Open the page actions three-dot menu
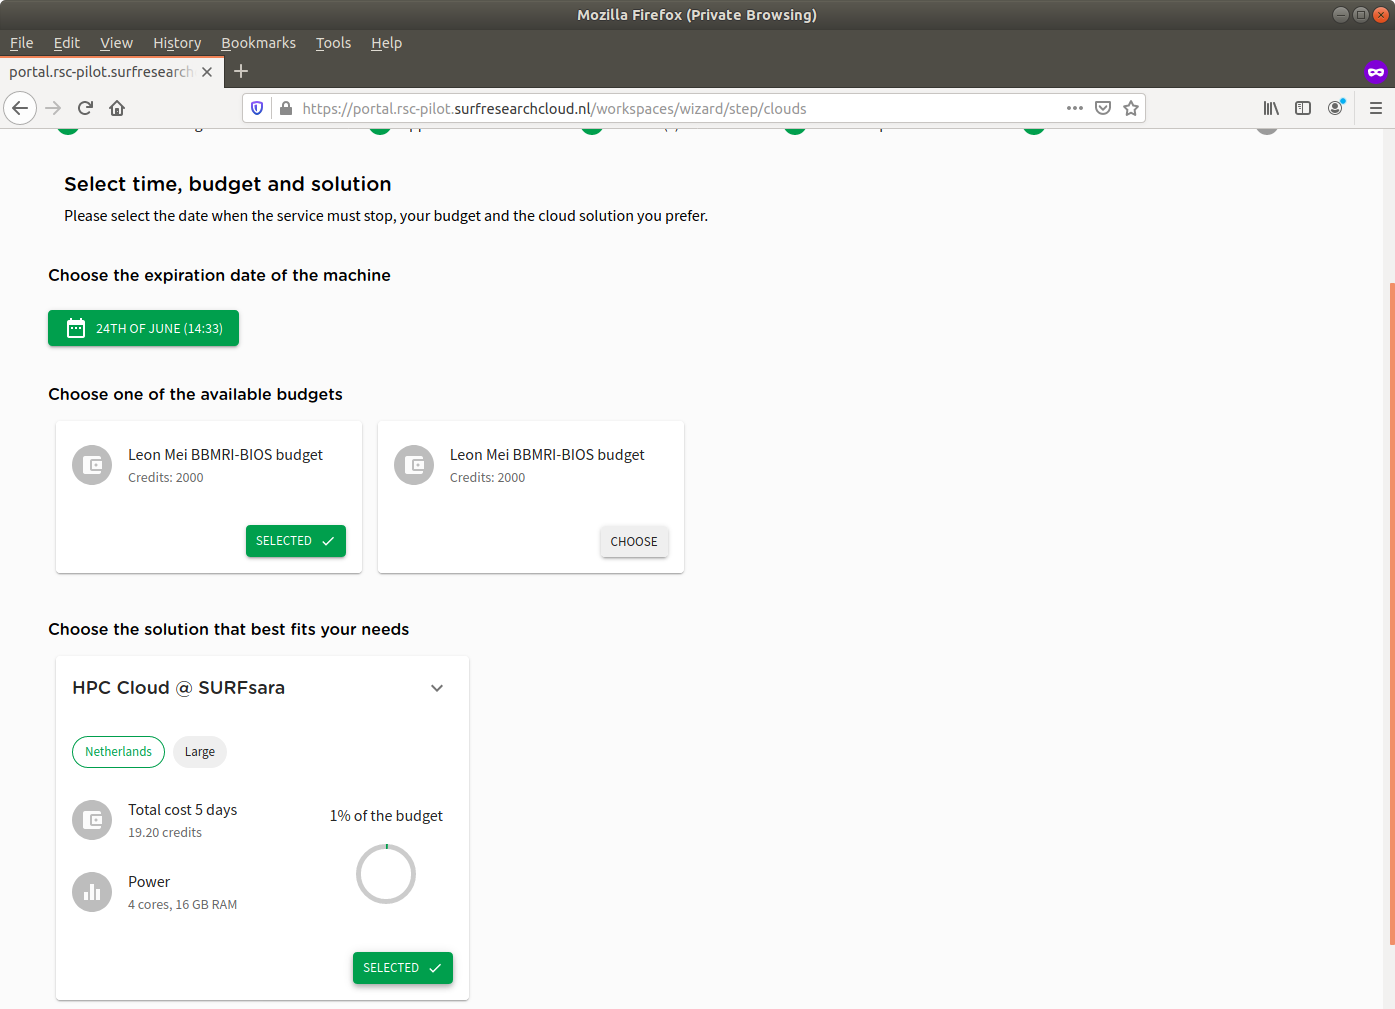1395x1009 pixels. click(1075, 108)
